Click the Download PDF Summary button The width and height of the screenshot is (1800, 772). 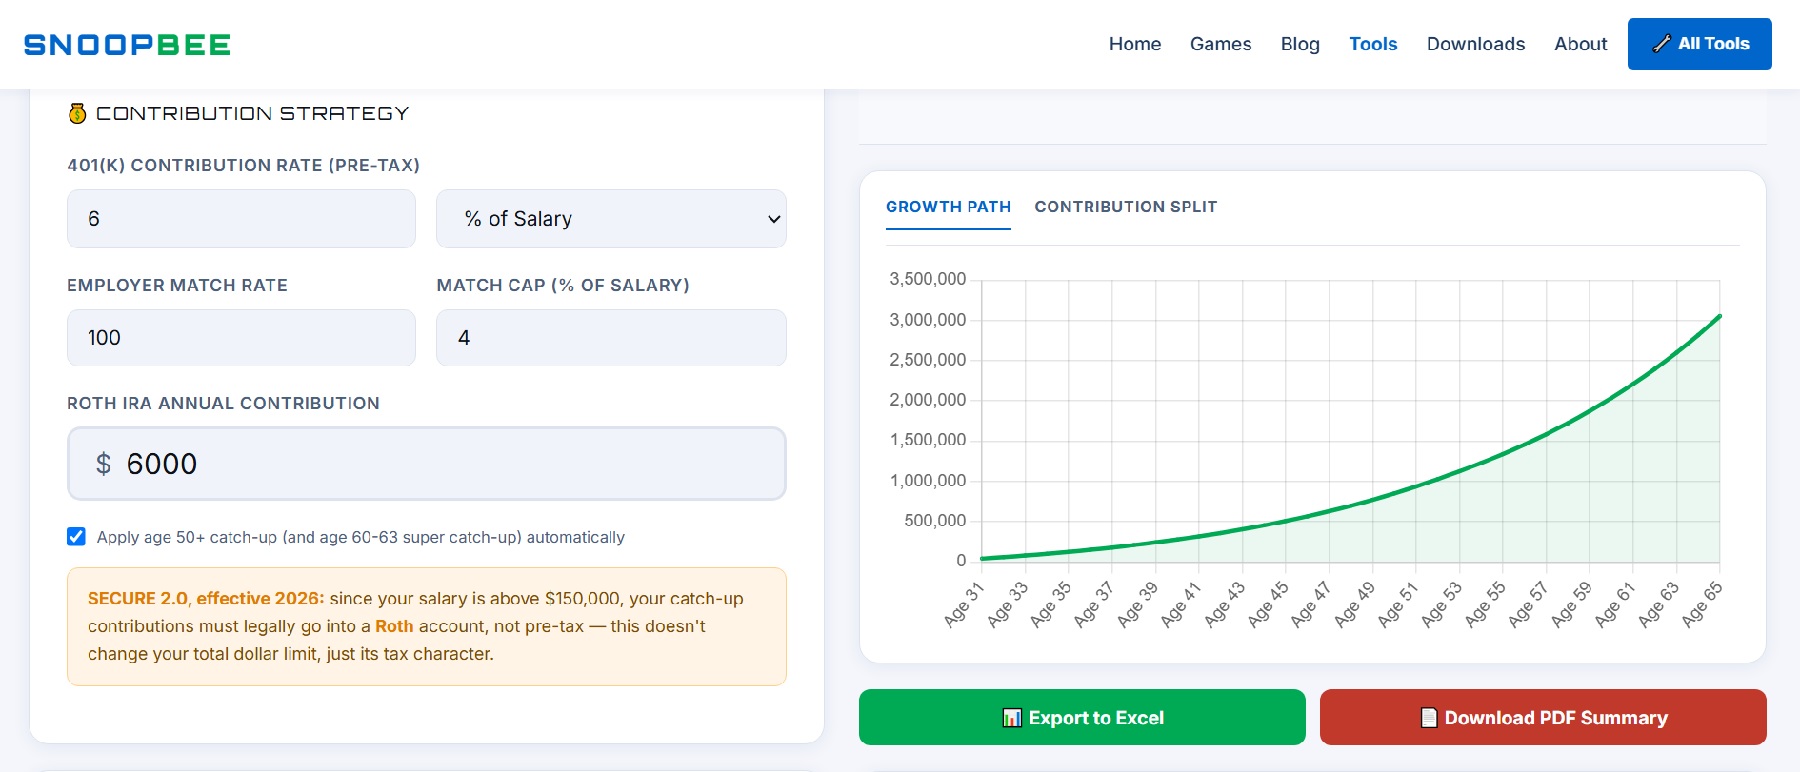[1543, 717]
